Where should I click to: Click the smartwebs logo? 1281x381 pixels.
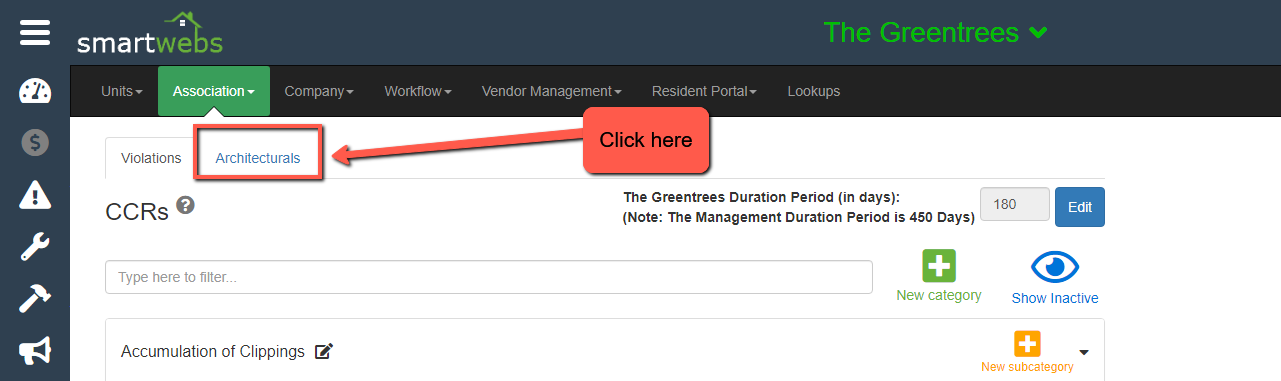(x=150, y=33)
